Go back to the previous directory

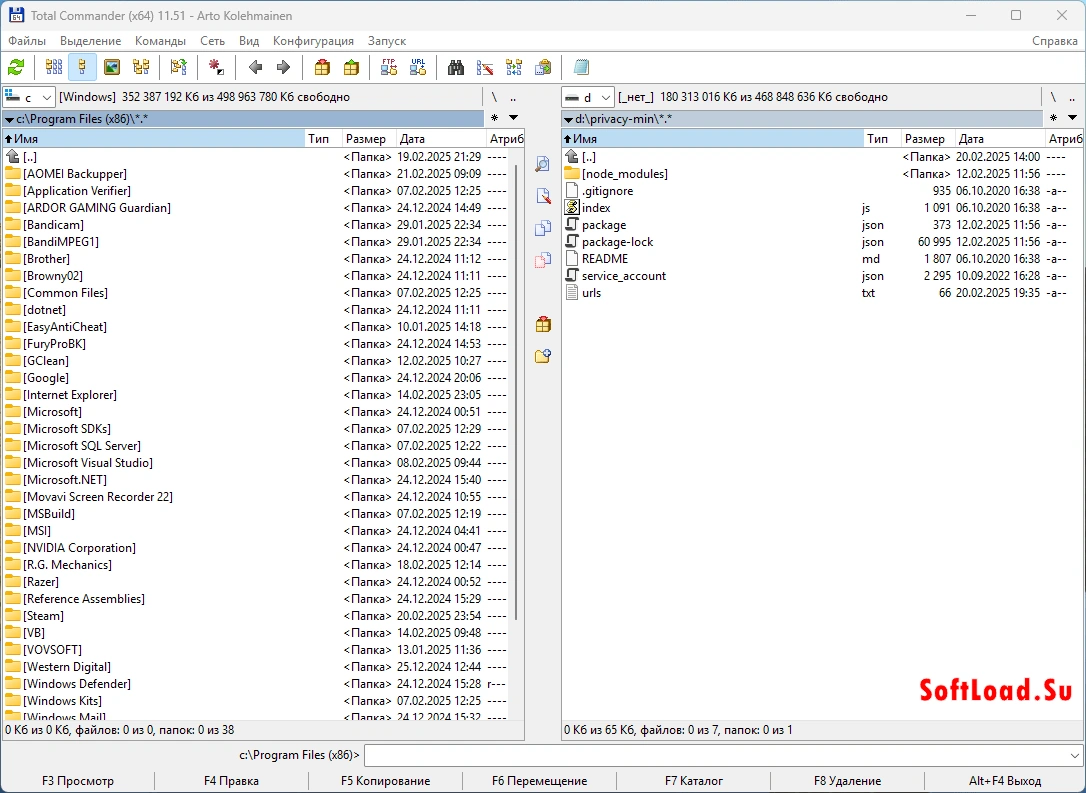255,68
